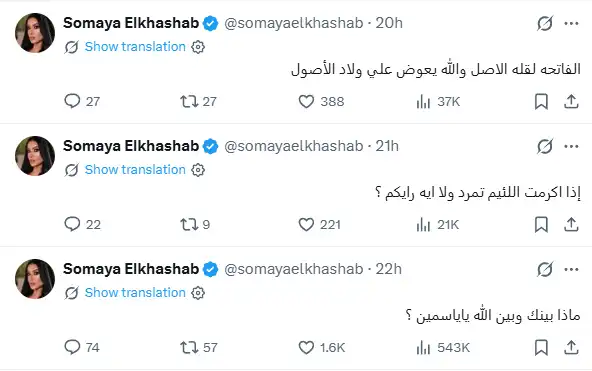Open Somaya Elkhashab profile from 20h tweet name
The image size is (592, 371).
click(131, 23)
